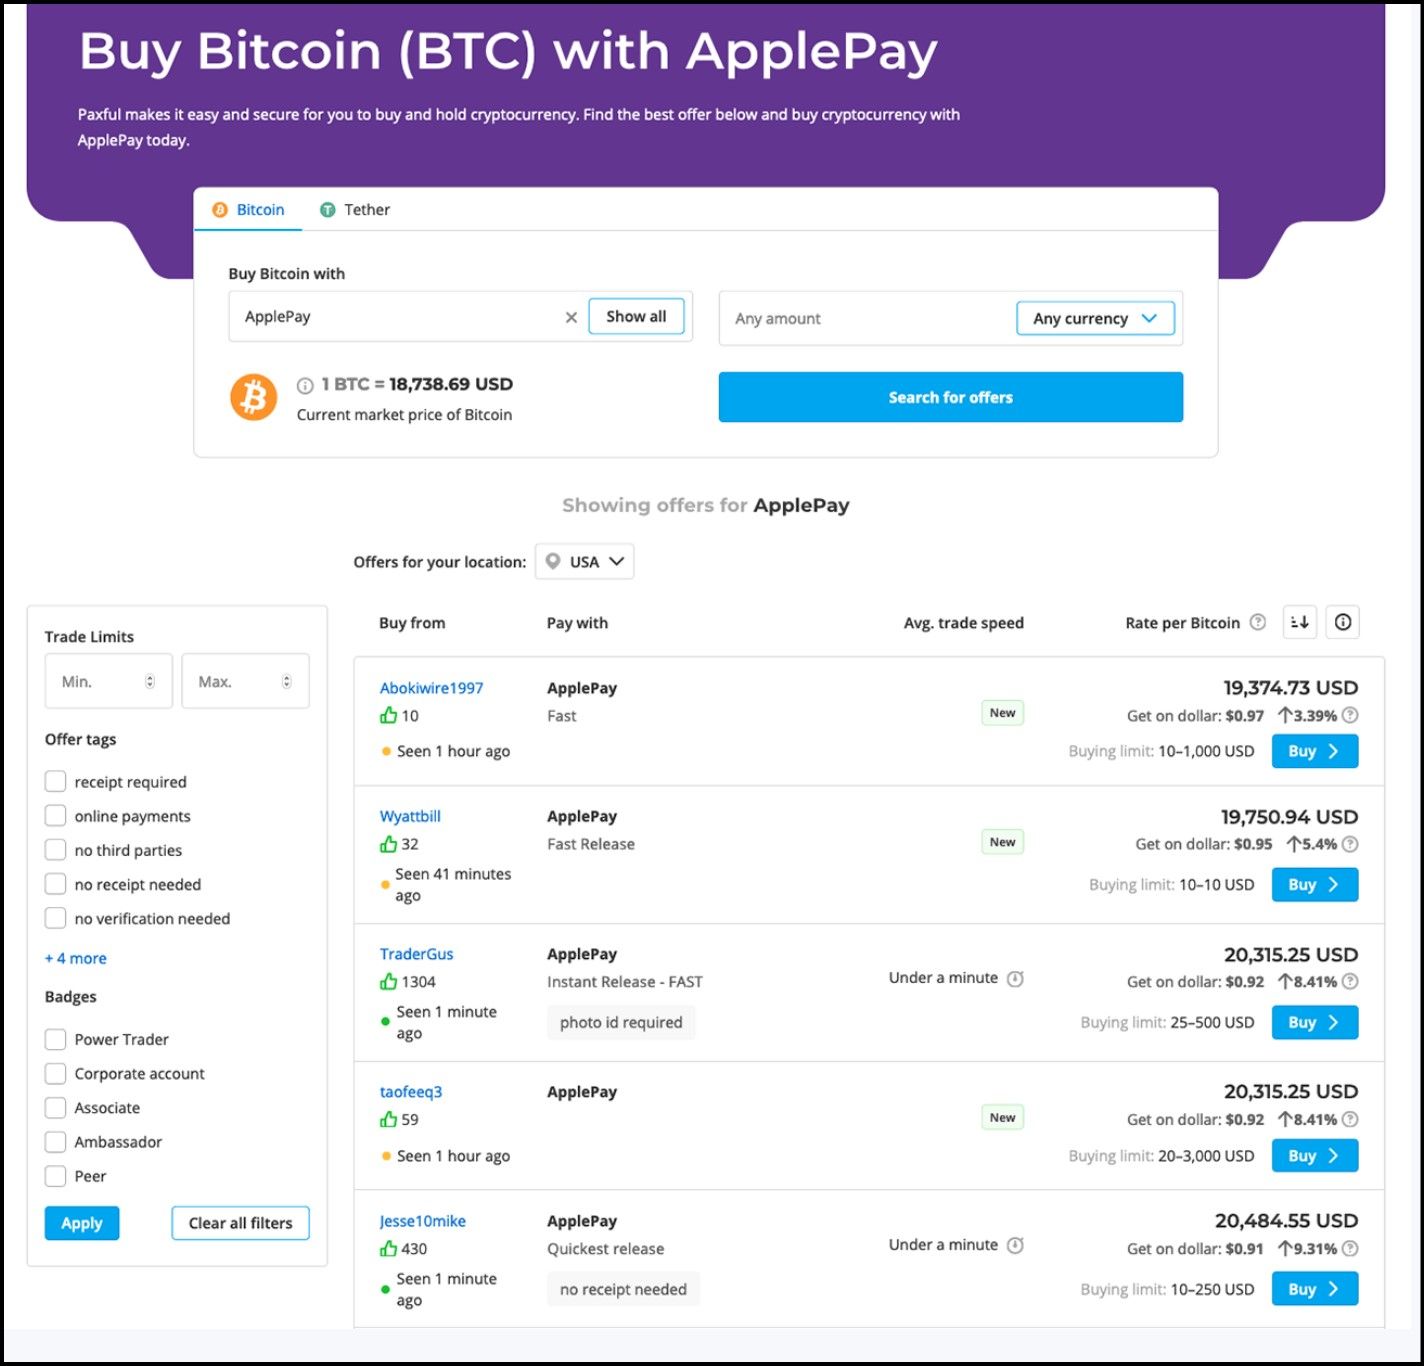1424x1366 pixels.
Task: Click the clock icon on TraderGus trade speed
Action: click(1015, 978)
